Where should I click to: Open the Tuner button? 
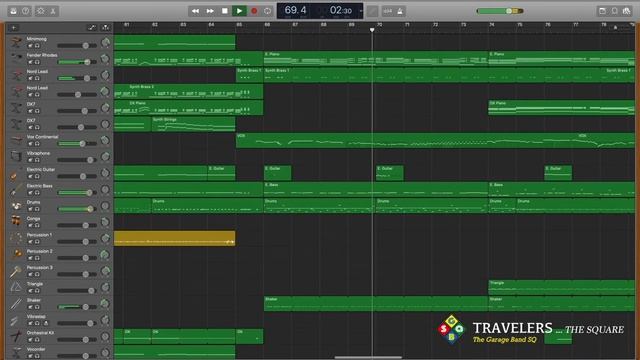tap(372, 11)
